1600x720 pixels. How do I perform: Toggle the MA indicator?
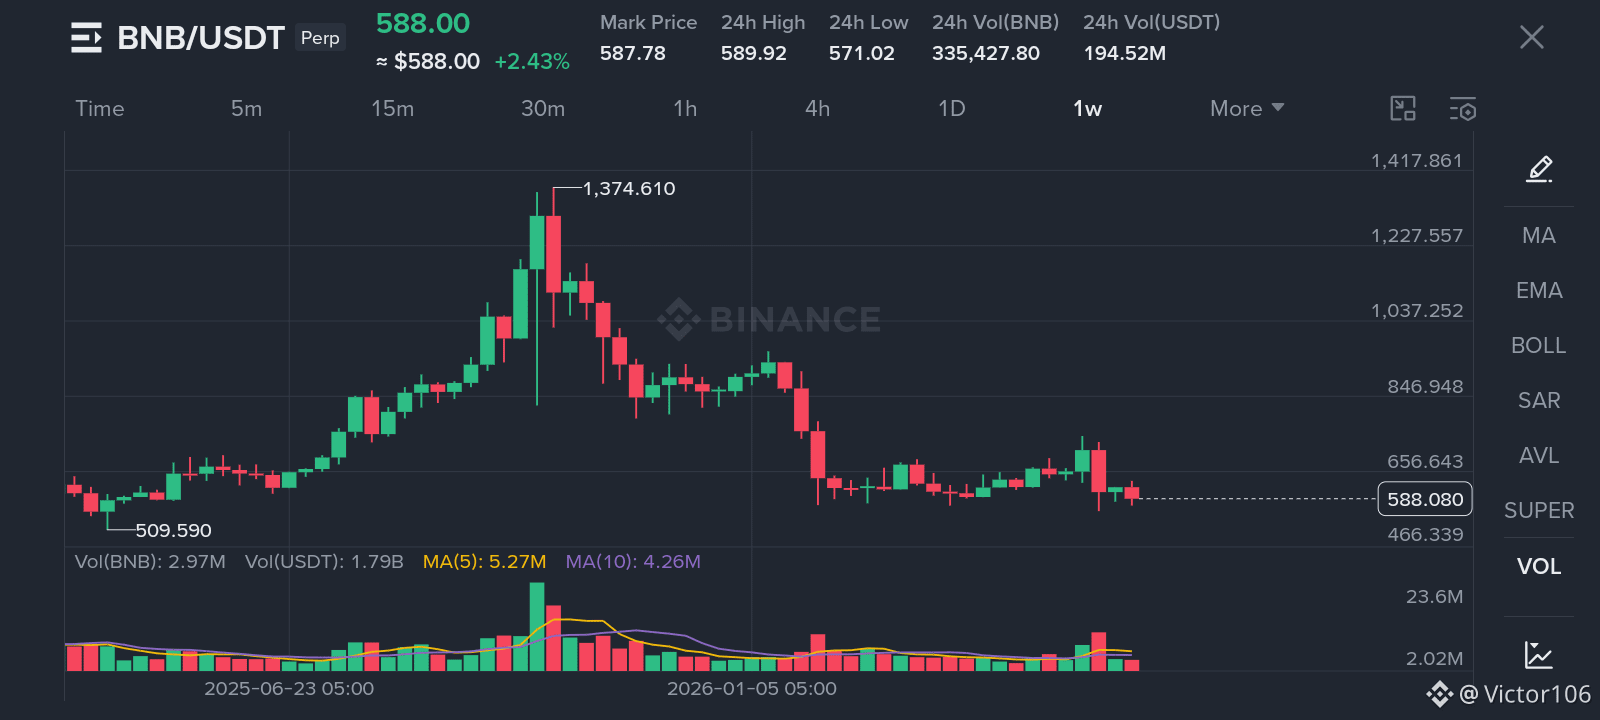tap(1538, 235)
